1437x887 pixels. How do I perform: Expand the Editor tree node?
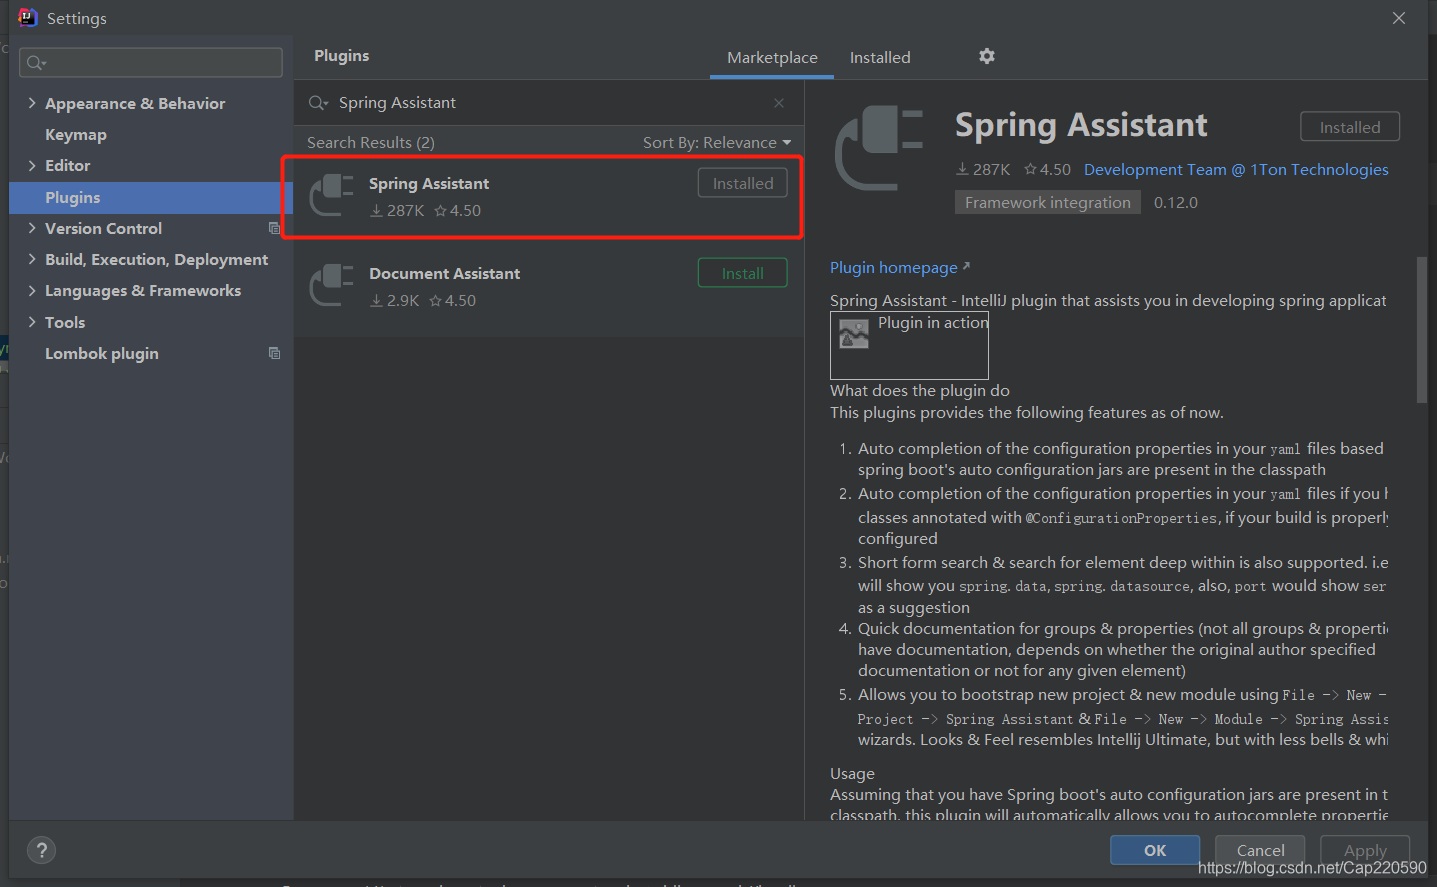point(32,165)
